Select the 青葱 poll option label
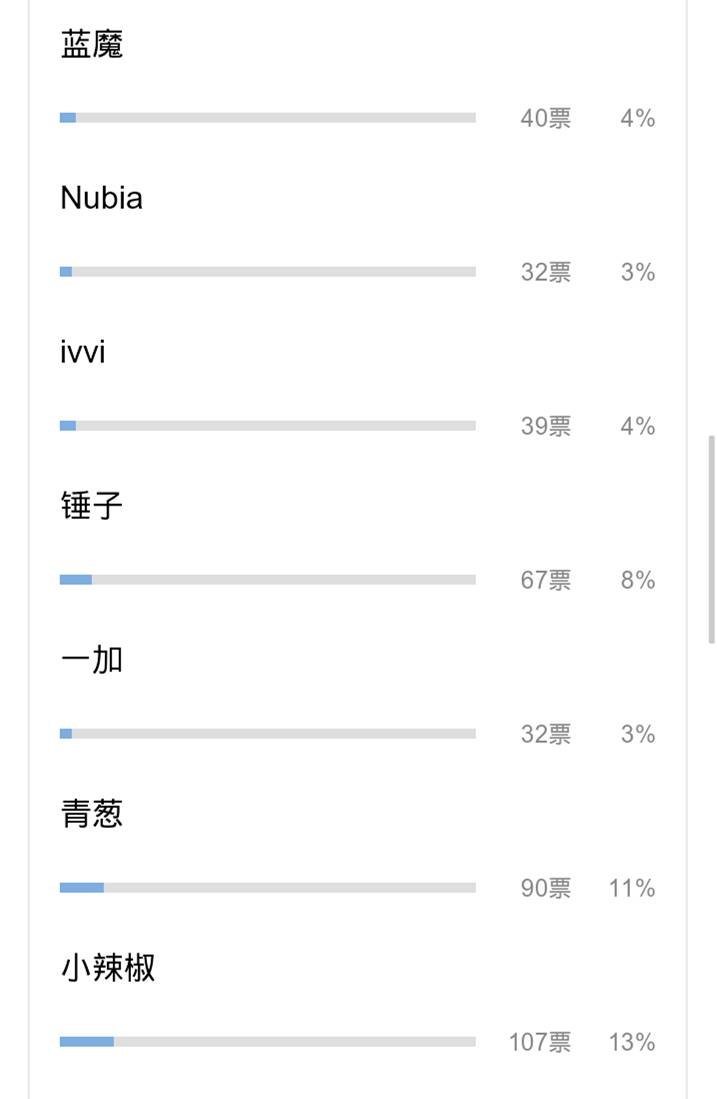This screenshot has height=1099, width=717. pos(92,814)
